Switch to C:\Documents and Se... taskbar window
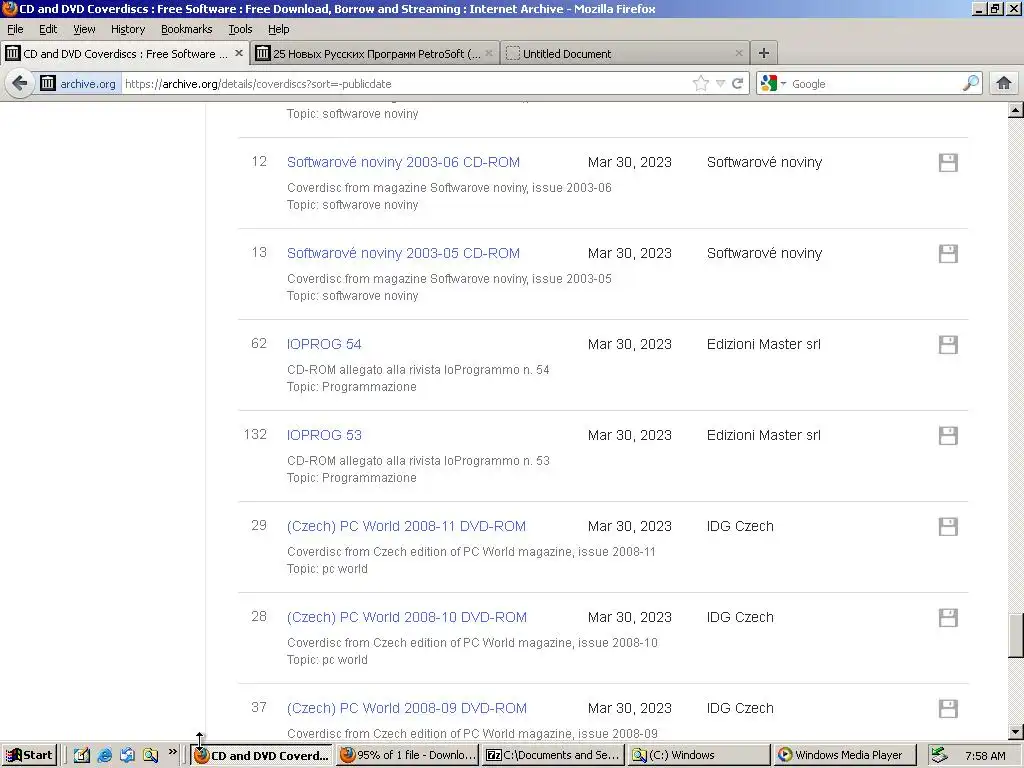The width and height of the screenshot is (1024, 768). pos(553,756)
